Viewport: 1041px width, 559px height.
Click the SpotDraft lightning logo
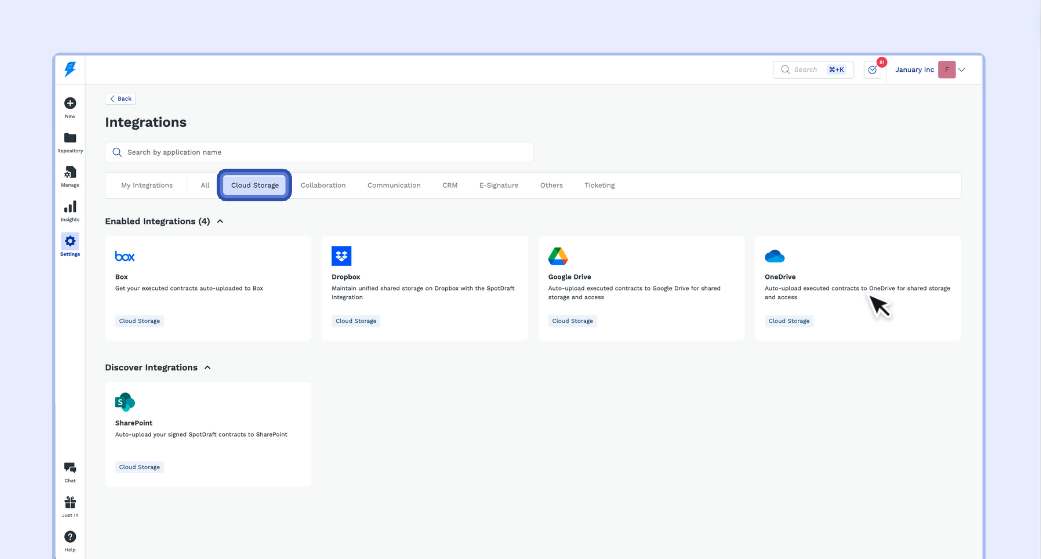[70, 69]
